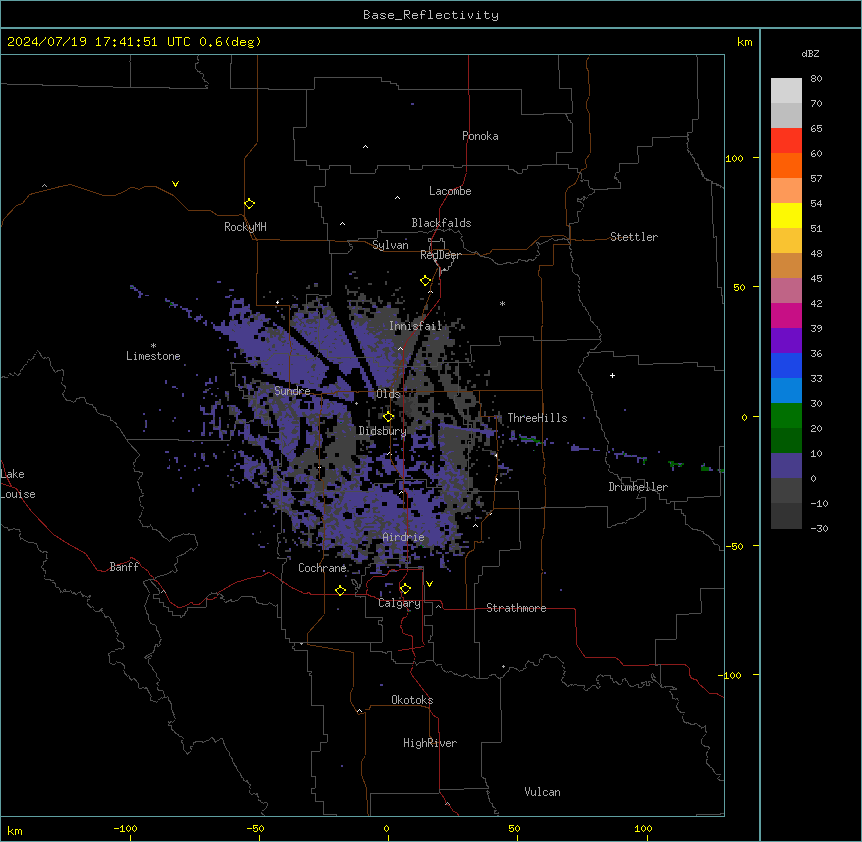Select the Ponoka city label

480,136
